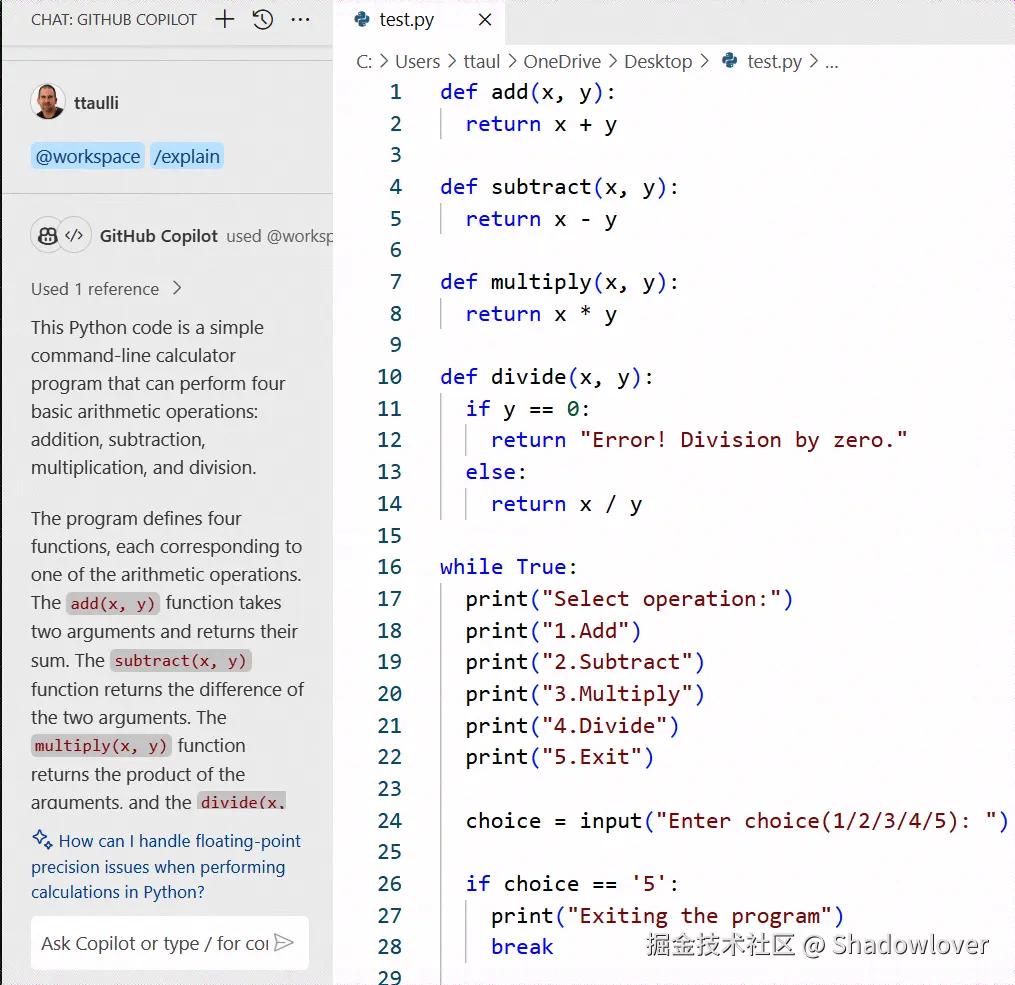Open the ttaul breadcrumb segment
The image size is (1015, 985).
pyautogui.click(x=482, y=61)
